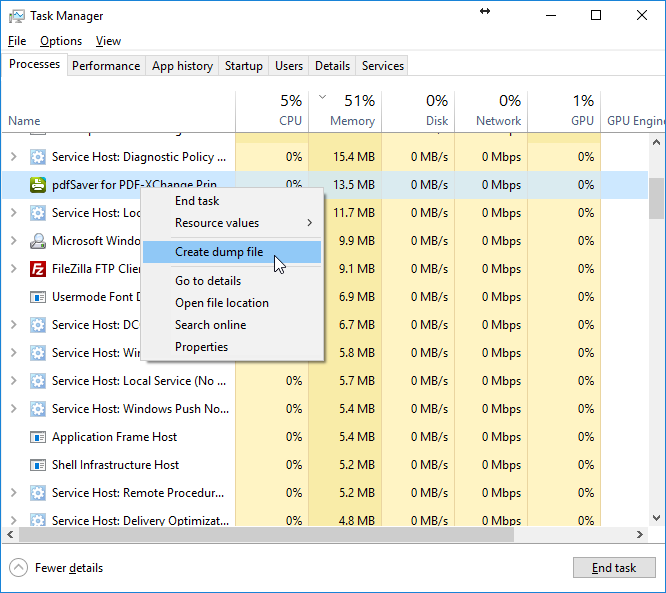
Task: Click the Task Manager title bar icon
Action: click(x=17, y=16)
